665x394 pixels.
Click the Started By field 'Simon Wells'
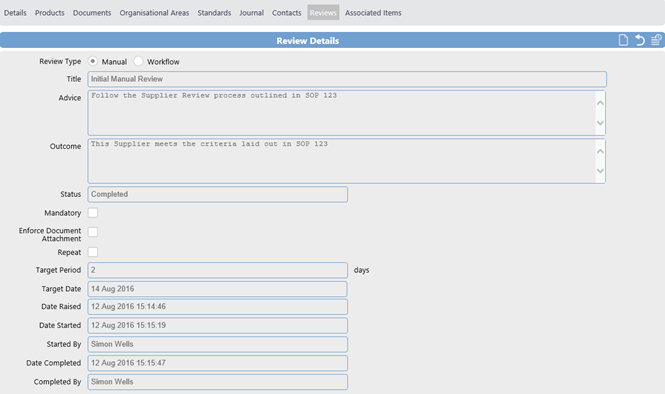click(218, 344)
